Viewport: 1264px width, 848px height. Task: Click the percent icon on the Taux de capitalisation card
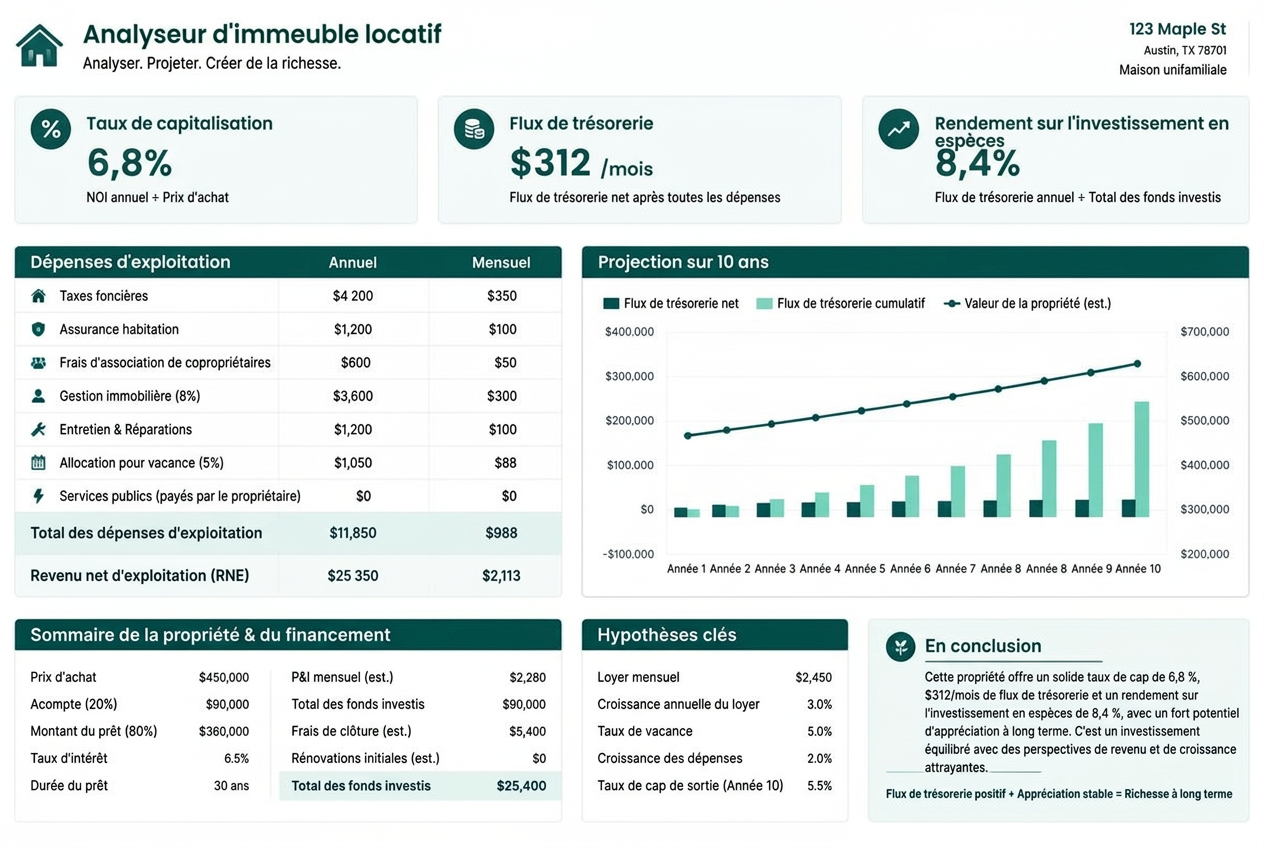[51, 129]
